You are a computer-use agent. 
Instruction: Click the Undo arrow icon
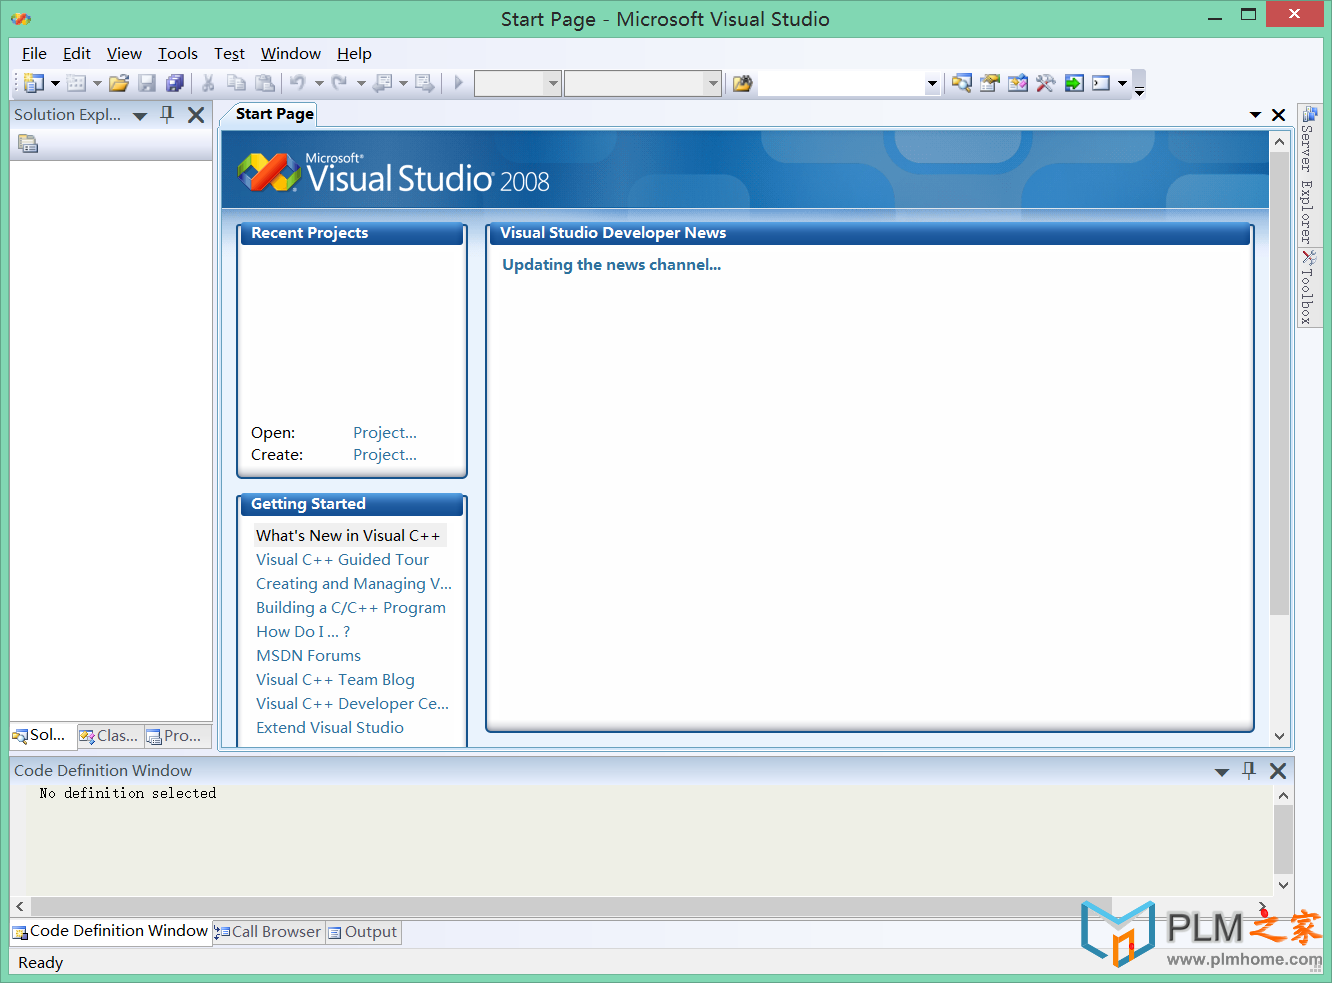(x=298, y=83)
